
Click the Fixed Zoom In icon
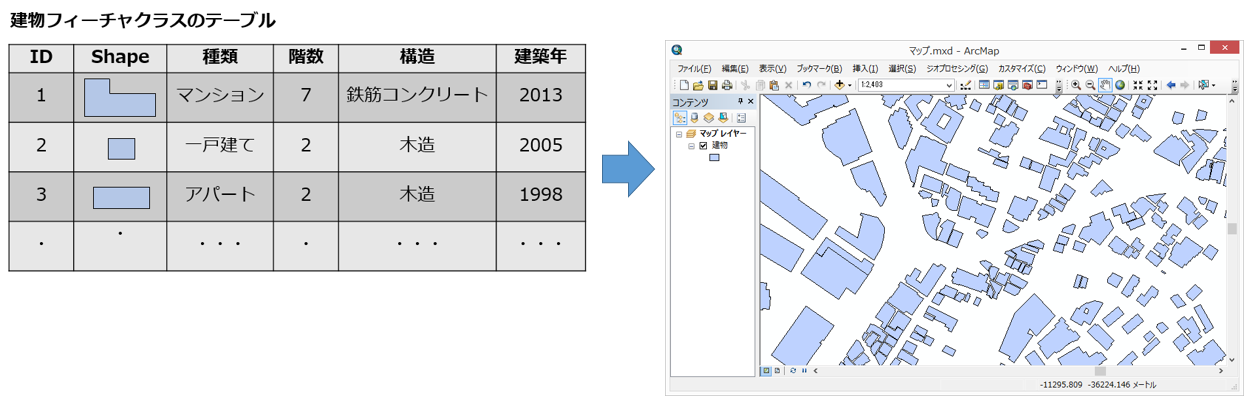coord(1138,85)
